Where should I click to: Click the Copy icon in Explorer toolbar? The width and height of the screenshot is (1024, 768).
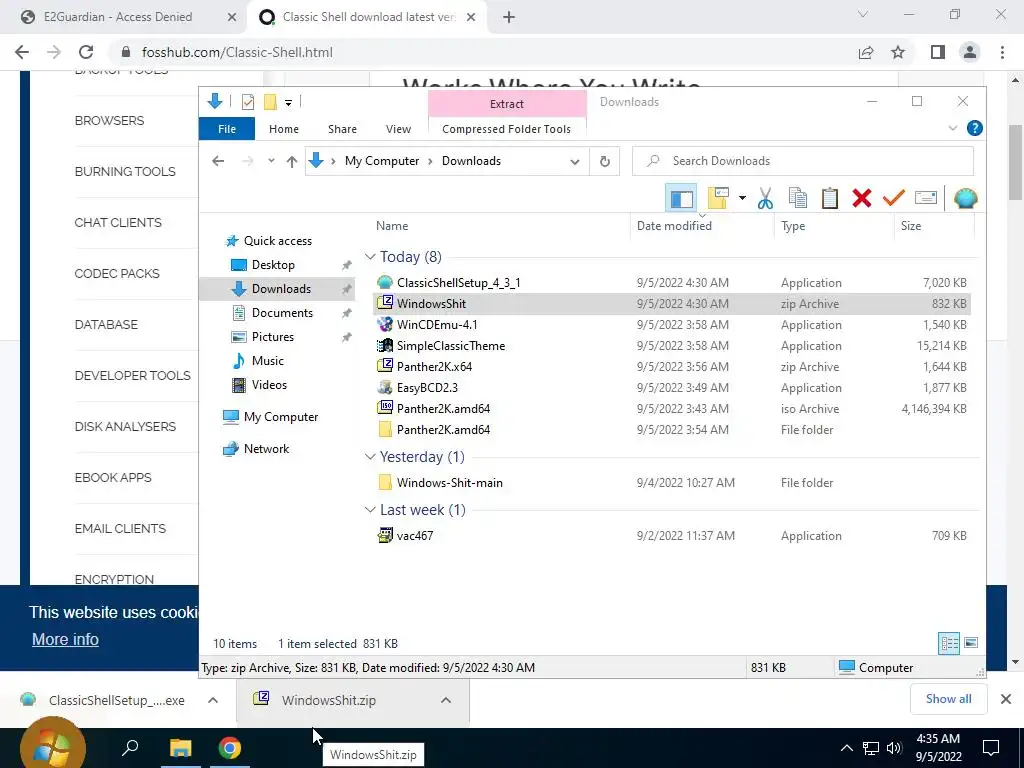797,198
